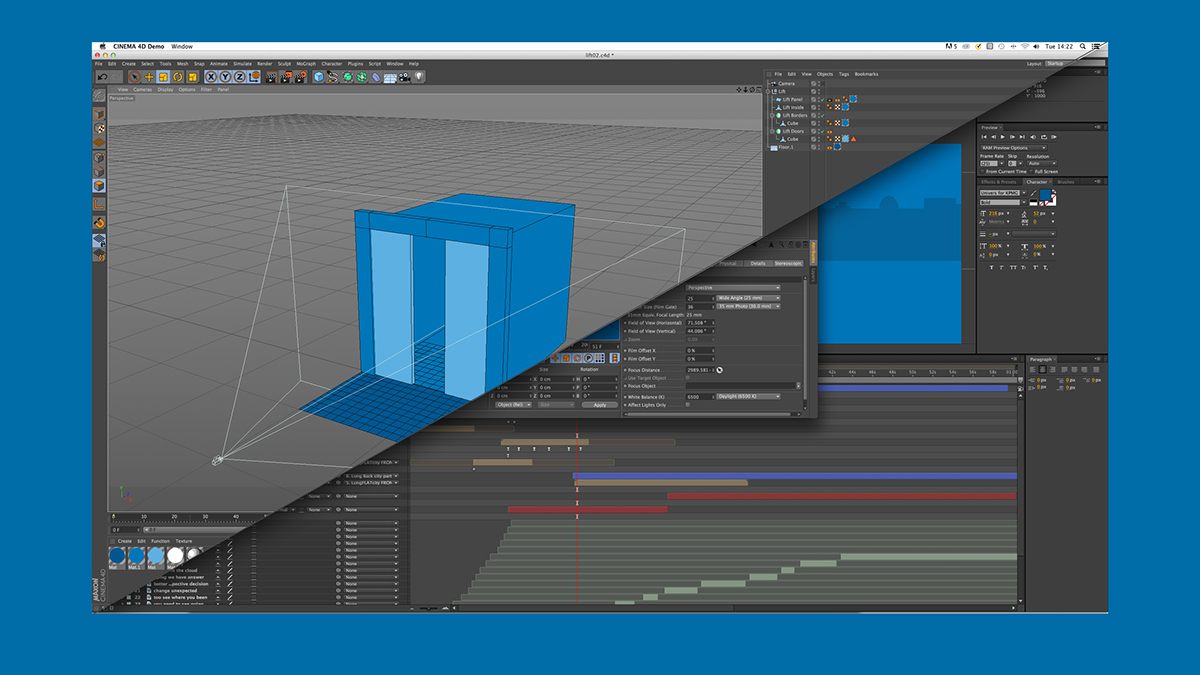Screen dimensions: 1200x675
Task: Open the Bold font style dropdown
Action: (x=1003, y=202)
